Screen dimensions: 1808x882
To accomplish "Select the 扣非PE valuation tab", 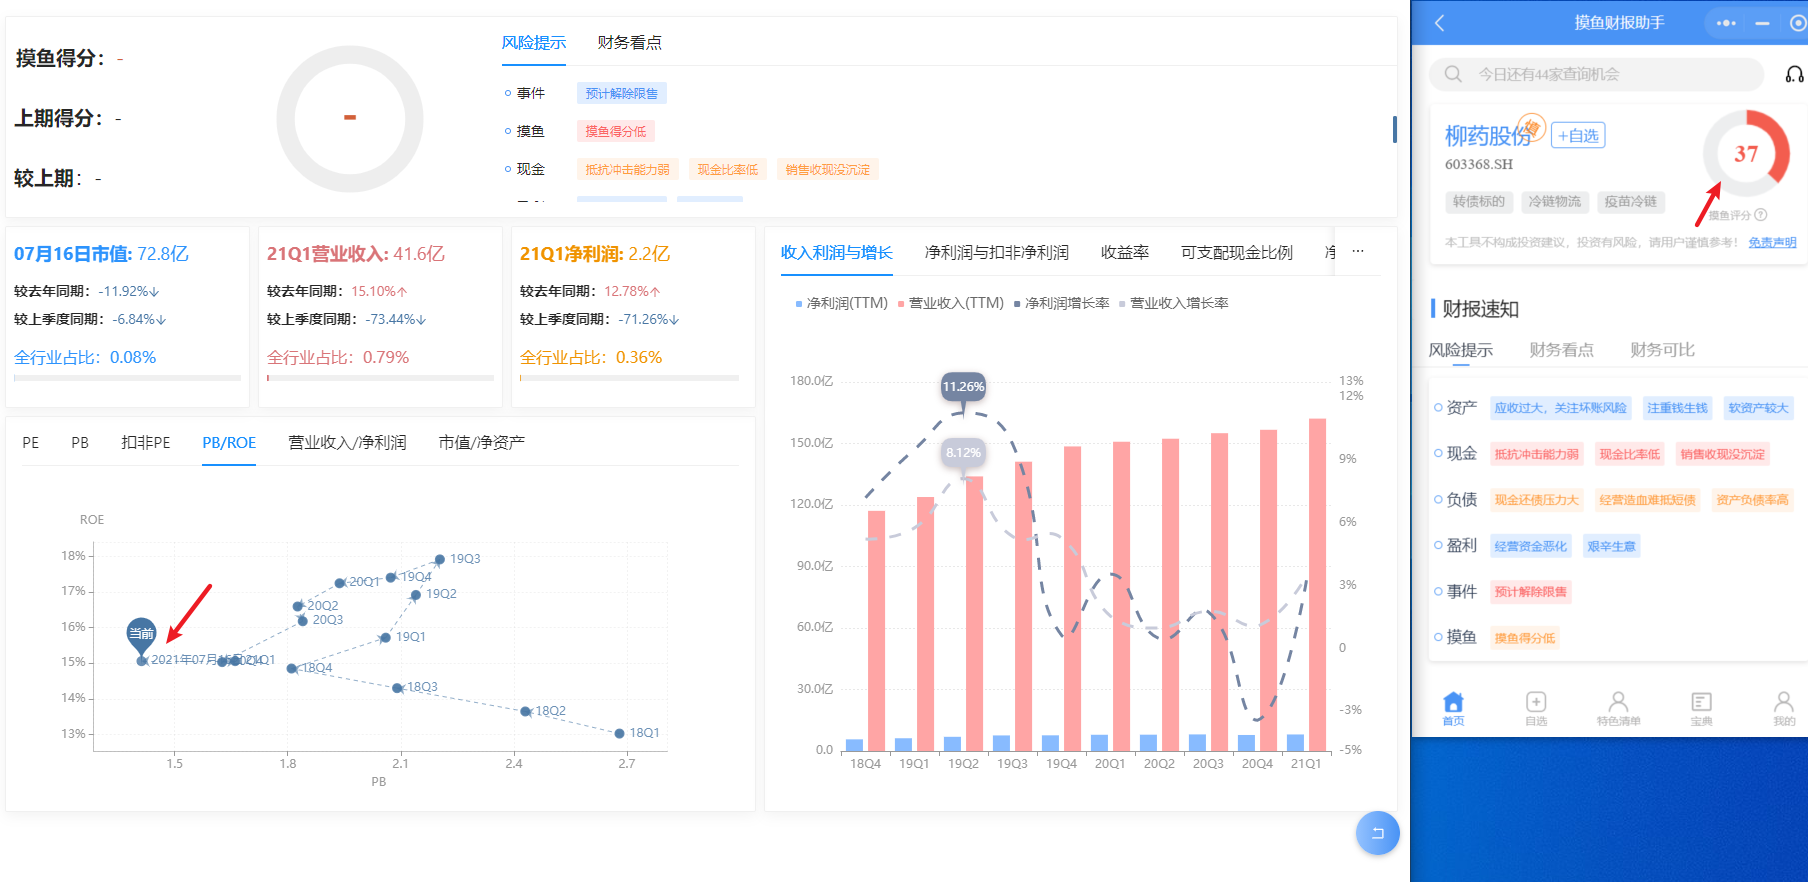I will pos(146,443).
